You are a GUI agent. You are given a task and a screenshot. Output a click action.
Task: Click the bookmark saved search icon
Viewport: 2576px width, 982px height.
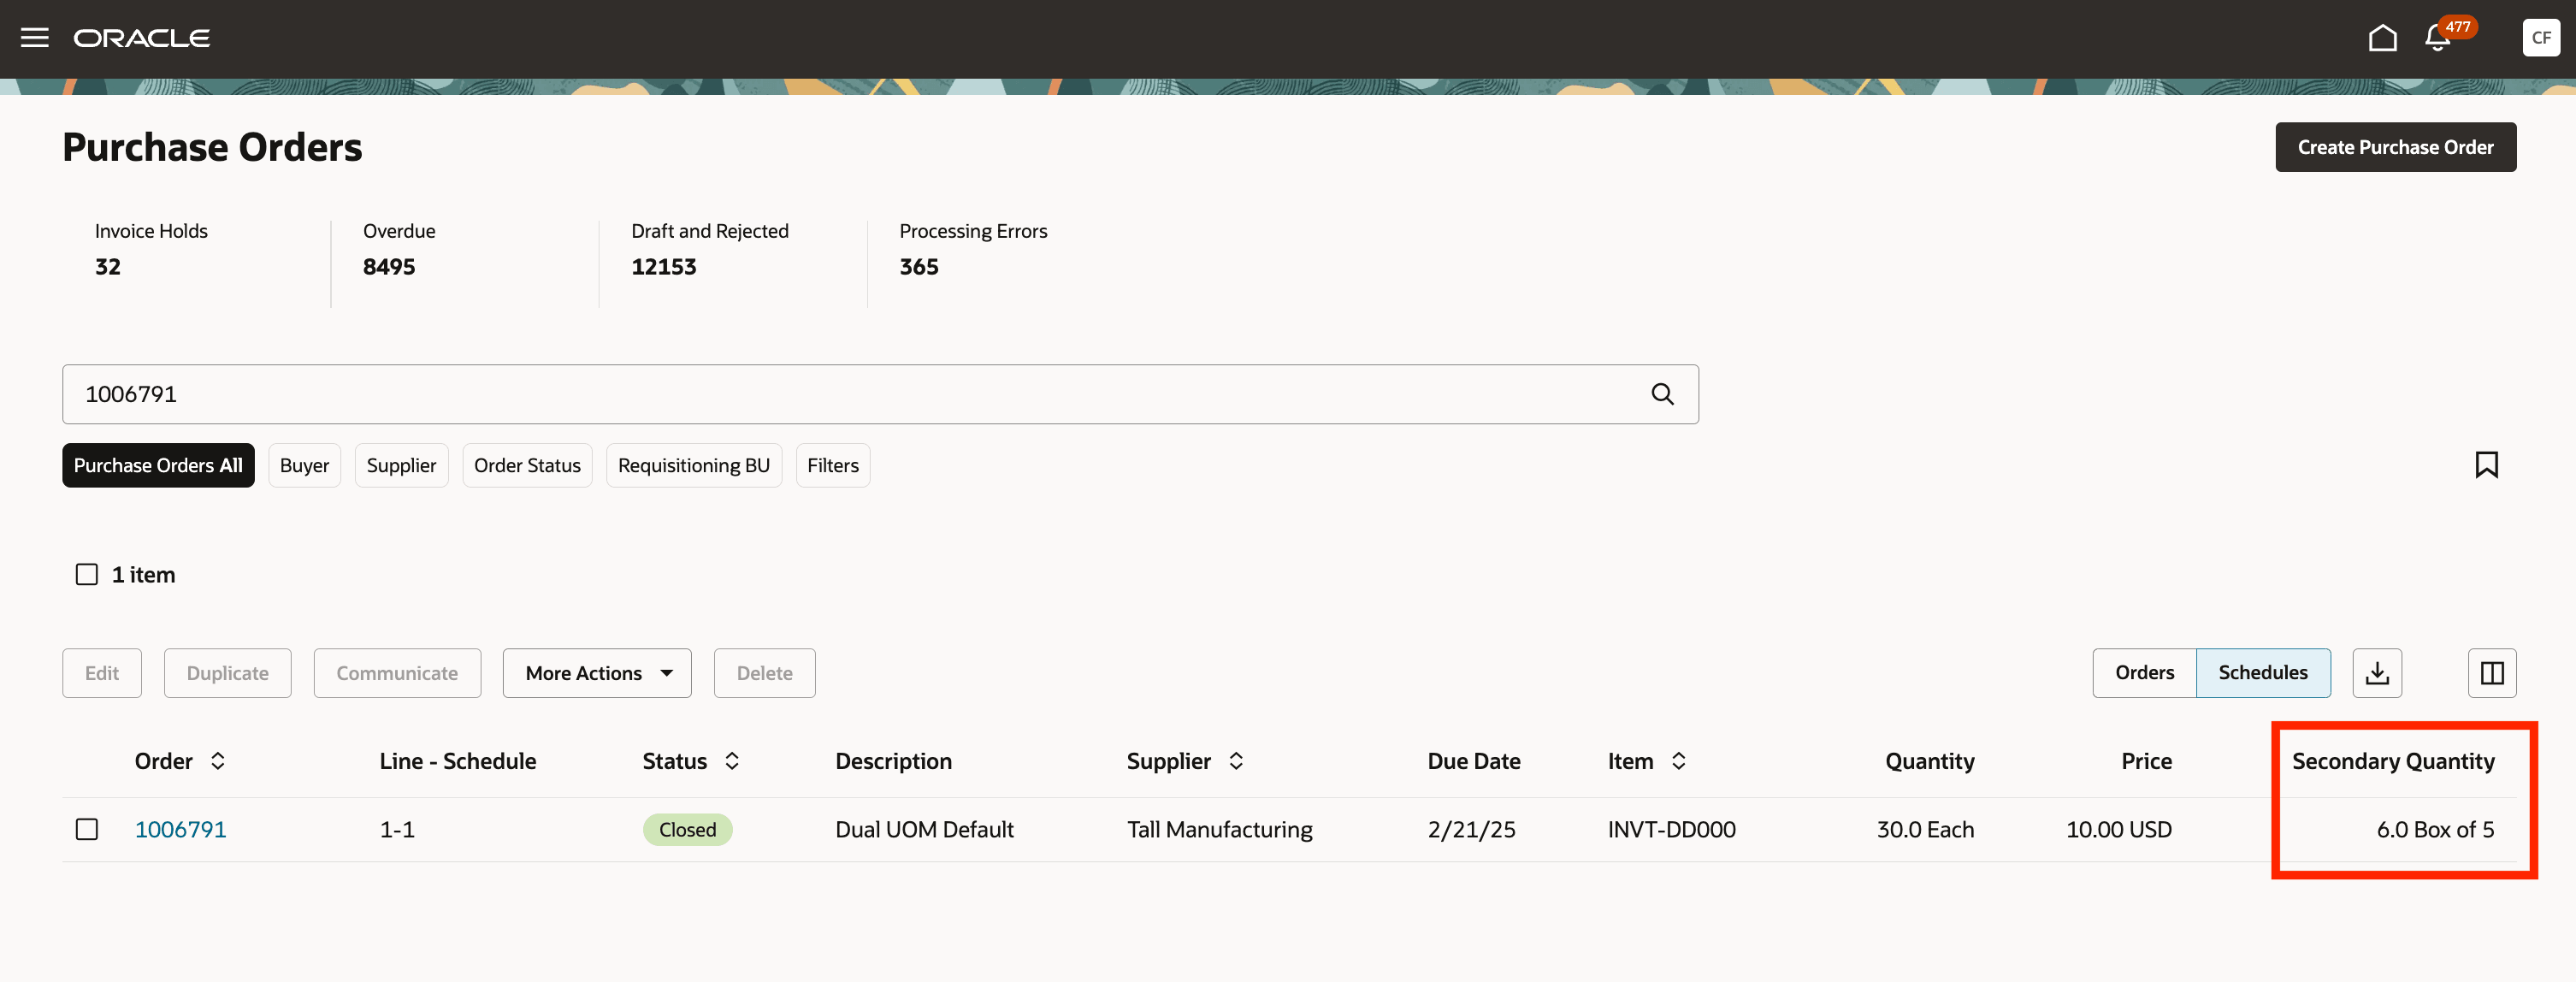2486,465
